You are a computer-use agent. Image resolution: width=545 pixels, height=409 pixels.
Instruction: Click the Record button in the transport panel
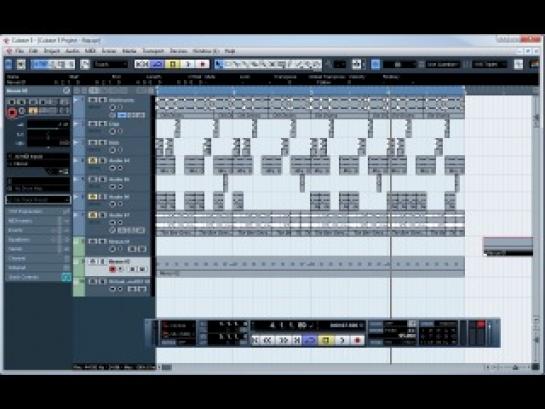coord(357,340)
